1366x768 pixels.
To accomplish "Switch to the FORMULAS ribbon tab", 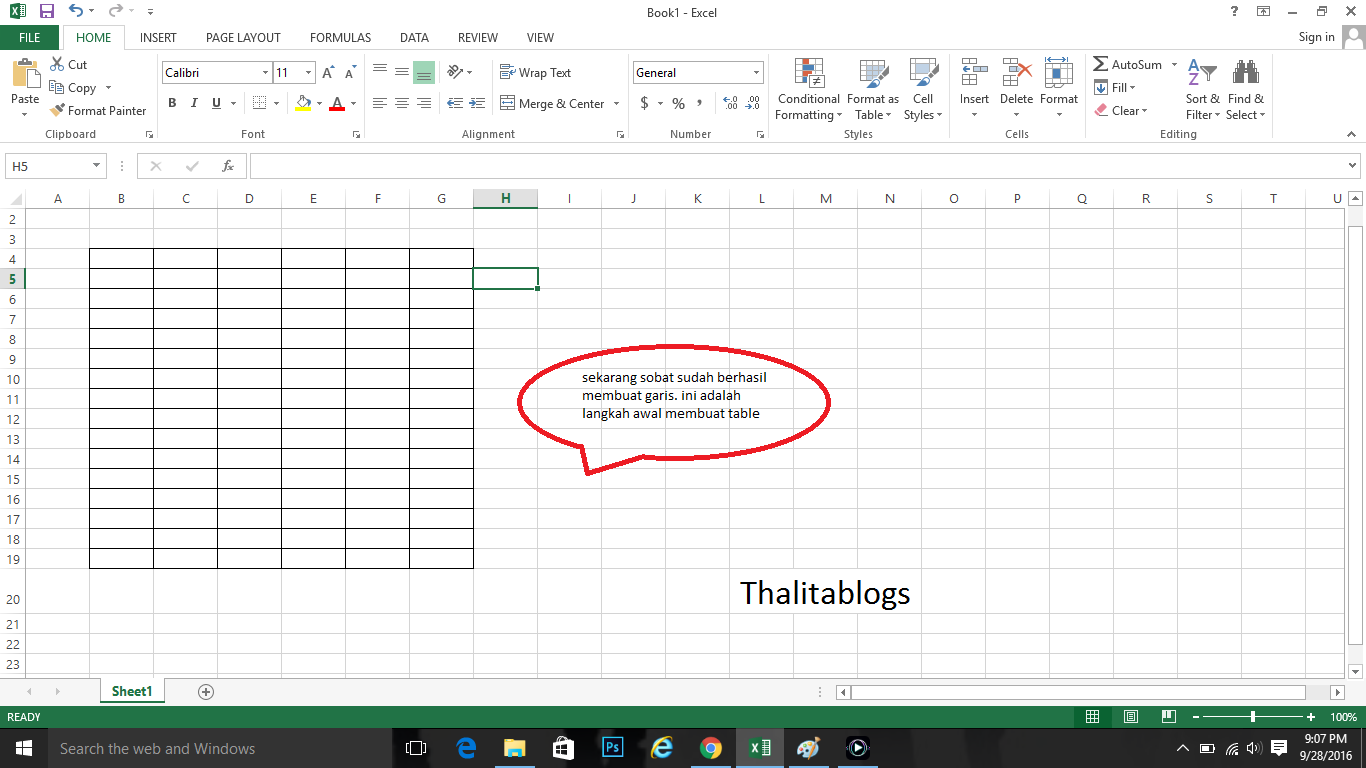I will tap(340, 37).
